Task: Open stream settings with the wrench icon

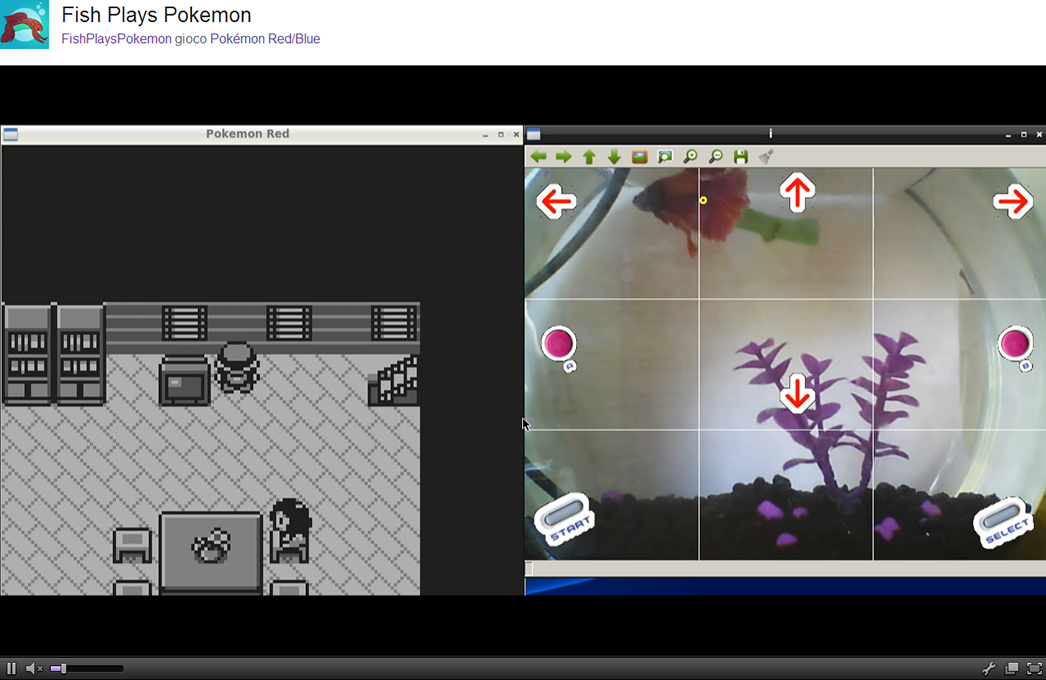Action: (989, 668)
